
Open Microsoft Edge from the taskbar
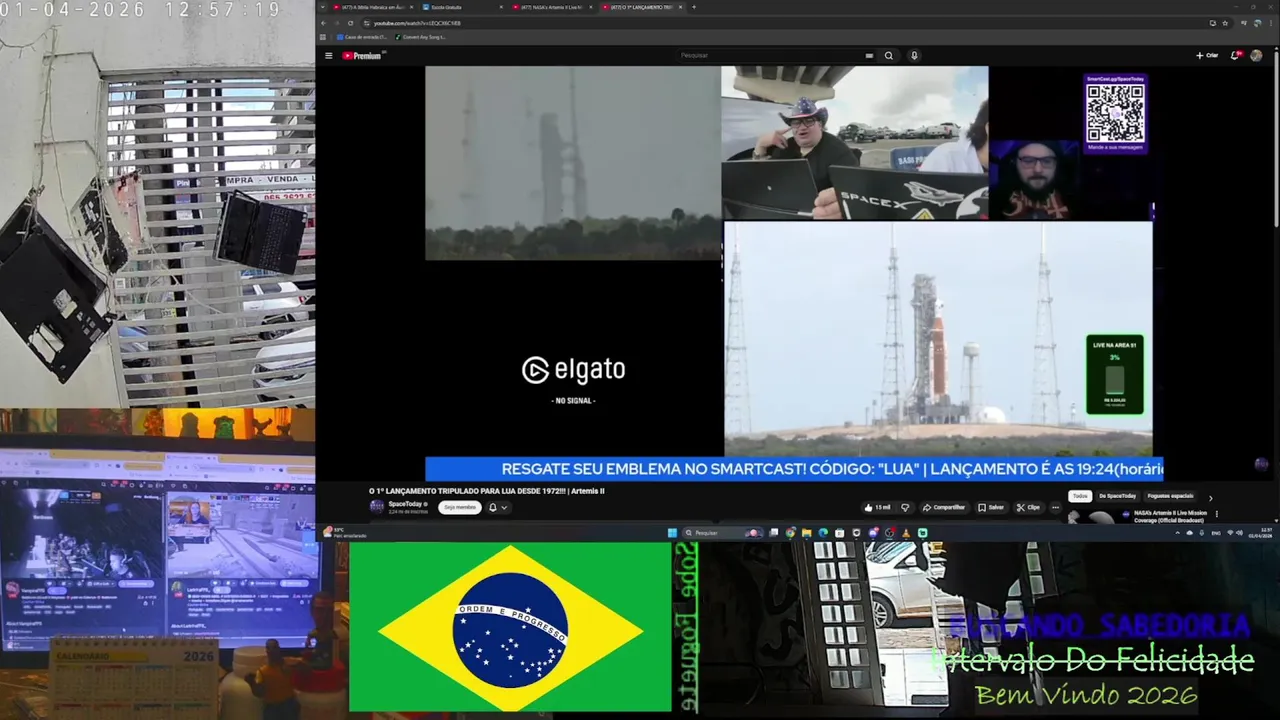(823, 533)
